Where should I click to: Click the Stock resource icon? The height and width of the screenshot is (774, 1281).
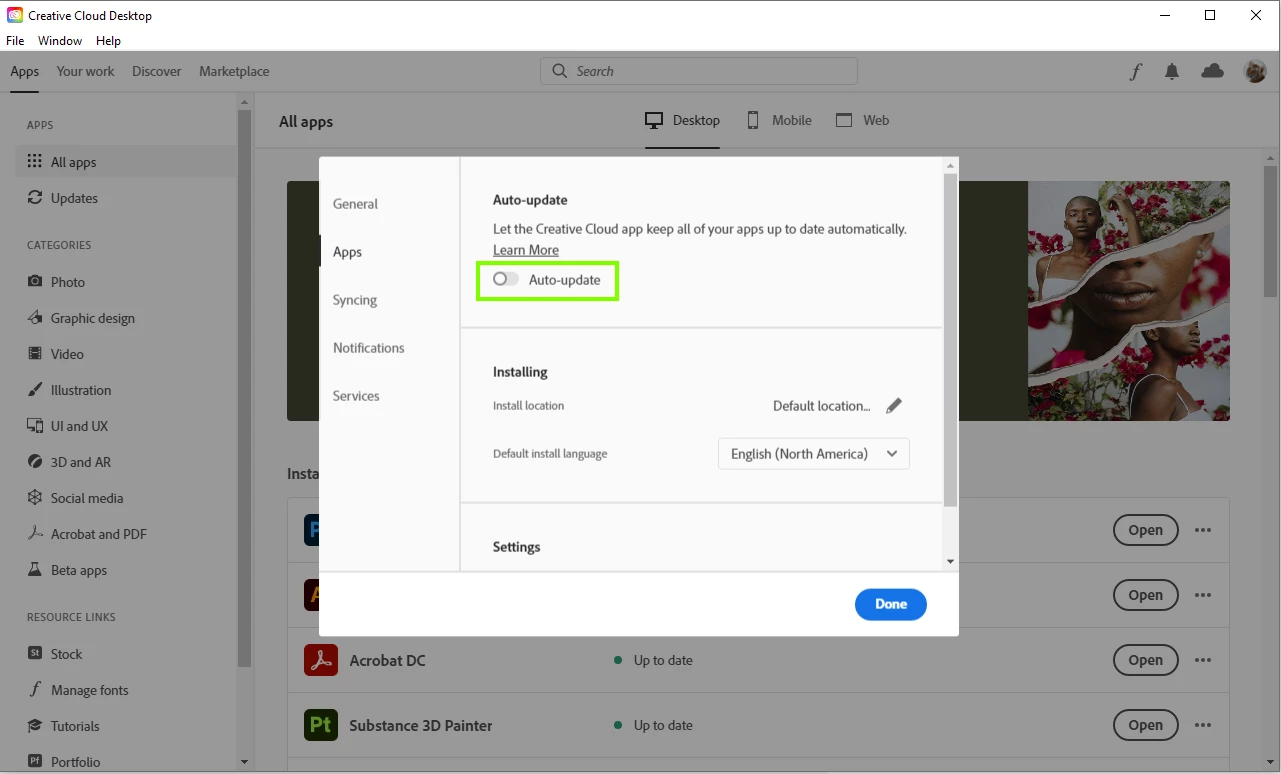tap(35, 654)
